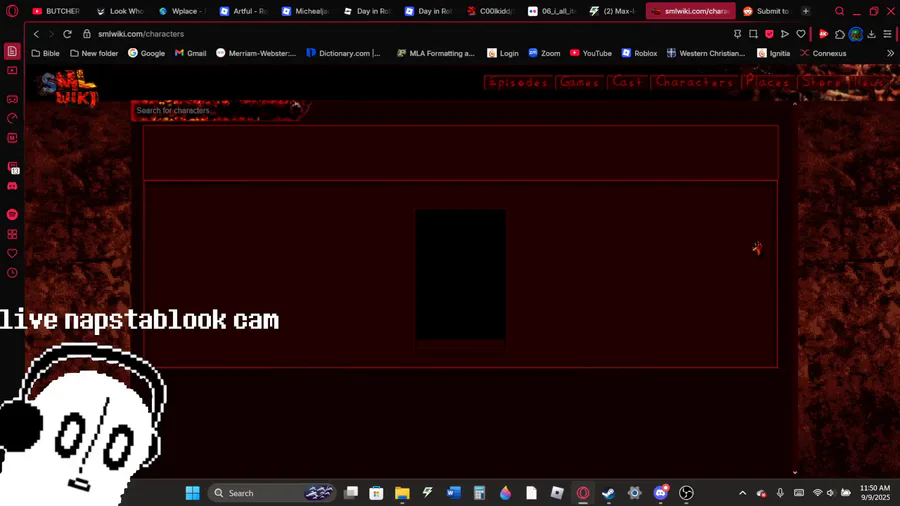Open the profile avatar in the toolbar
Image resolution: width=900 pixels, height=506 pixels.
pos(856,34)
